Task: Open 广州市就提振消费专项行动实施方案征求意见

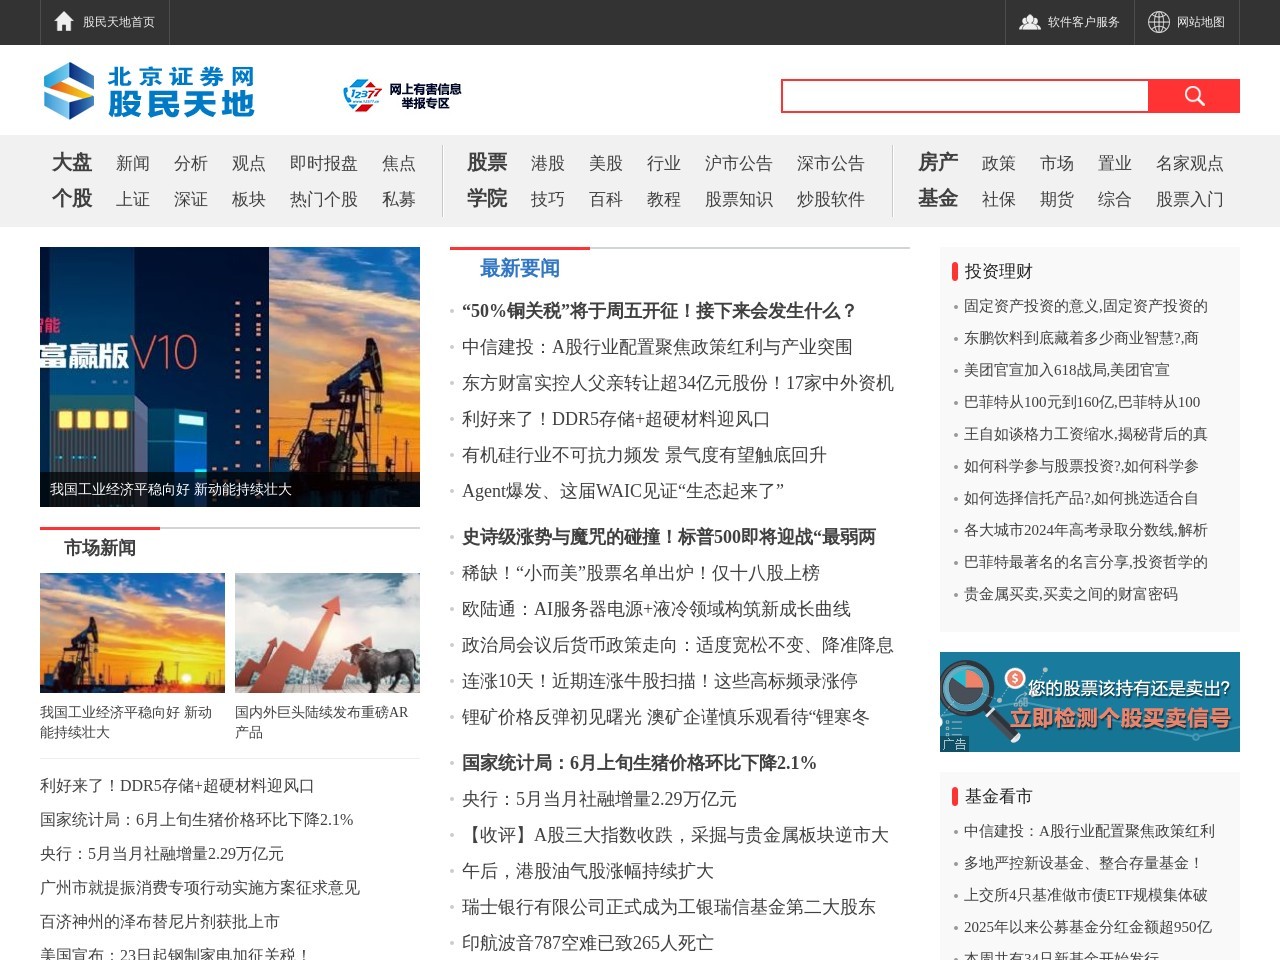Action: coord(200,888)
